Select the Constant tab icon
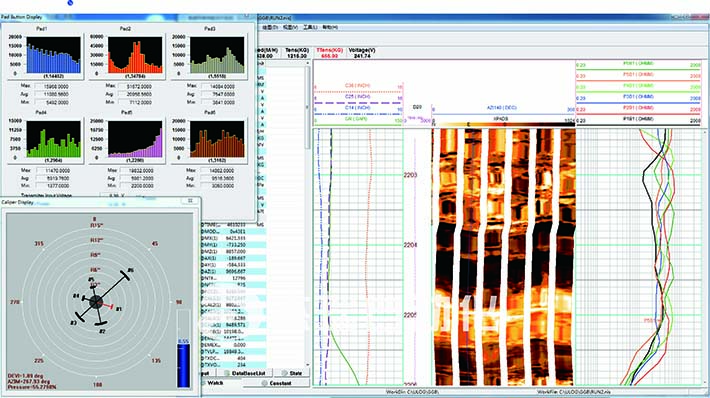Viewport: 710px width, 398px height. [265, 383]
